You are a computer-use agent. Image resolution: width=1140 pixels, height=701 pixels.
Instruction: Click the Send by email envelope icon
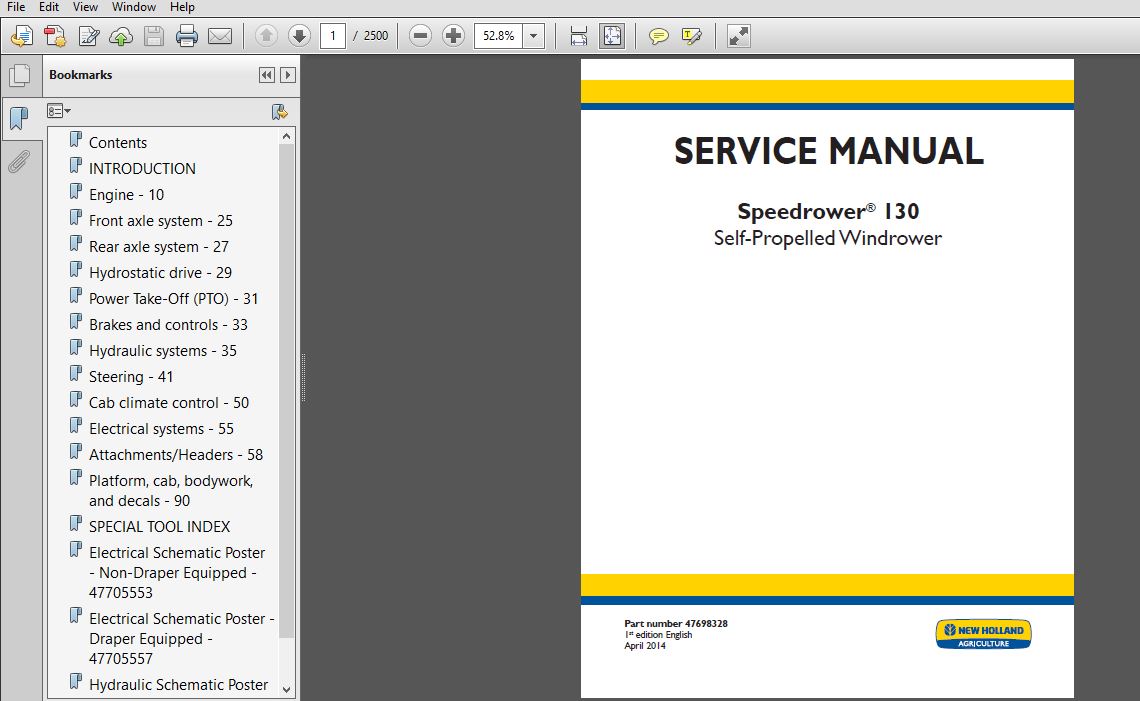click(x=220, y=37)
